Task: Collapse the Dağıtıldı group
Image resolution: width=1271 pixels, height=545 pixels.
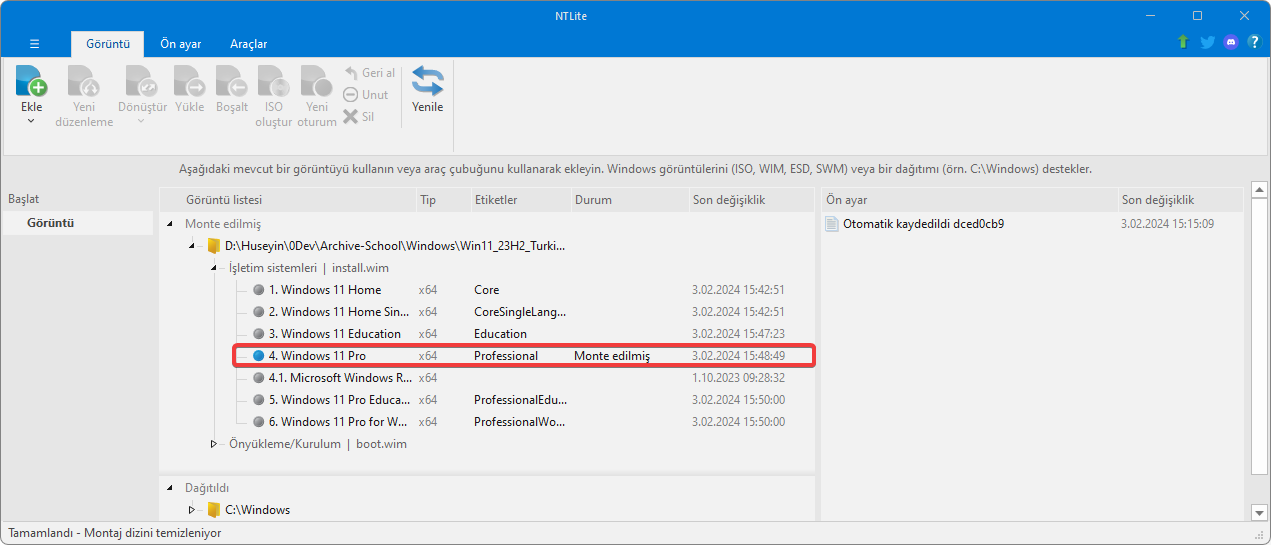Action: pos(170,488)
